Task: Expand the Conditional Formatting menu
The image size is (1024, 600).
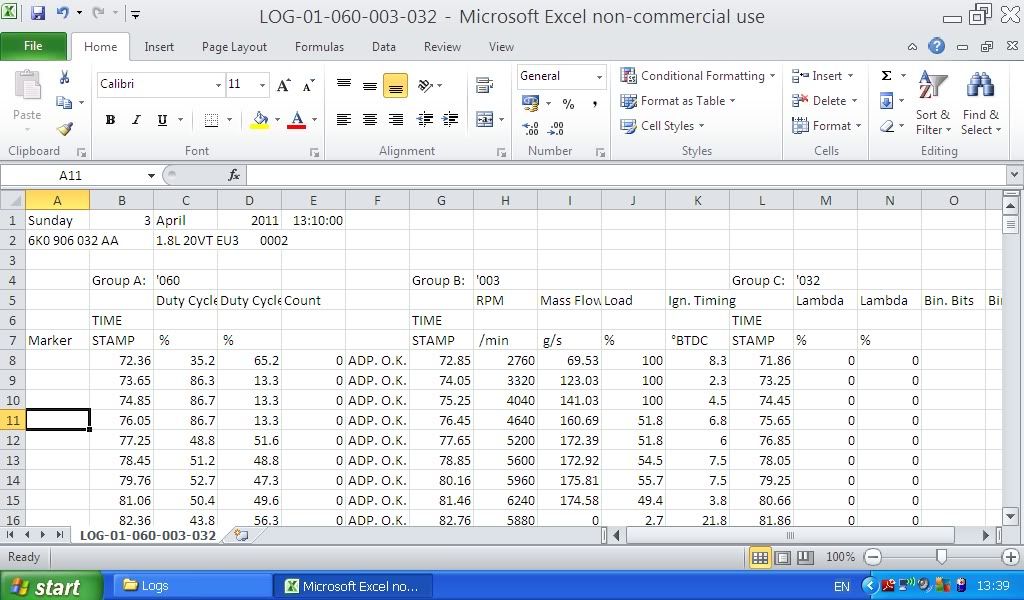Action: [x=698, y=76]
